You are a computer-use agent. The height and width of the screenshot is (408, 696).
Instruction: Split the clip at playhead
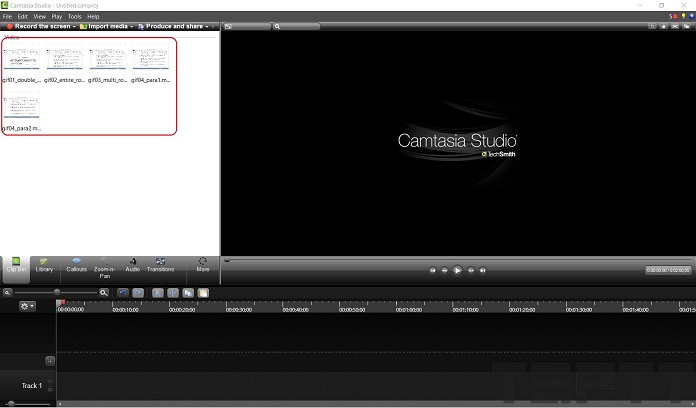point(173,293)
